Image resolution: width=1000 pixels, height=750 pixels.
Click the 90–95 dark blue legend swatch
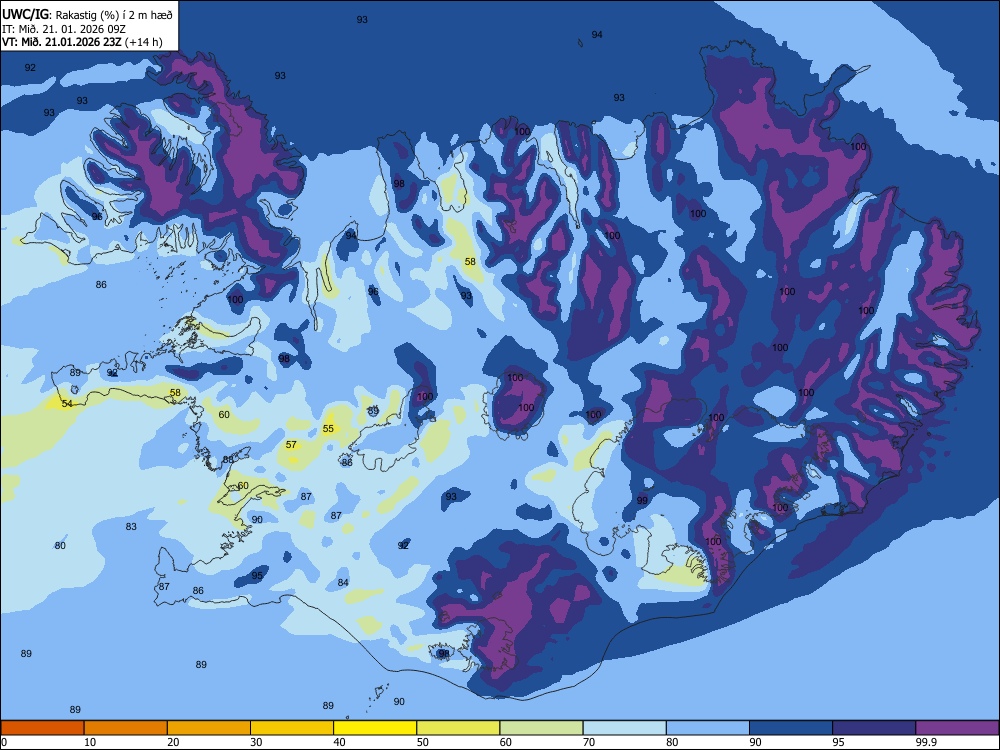click(791, 728)
